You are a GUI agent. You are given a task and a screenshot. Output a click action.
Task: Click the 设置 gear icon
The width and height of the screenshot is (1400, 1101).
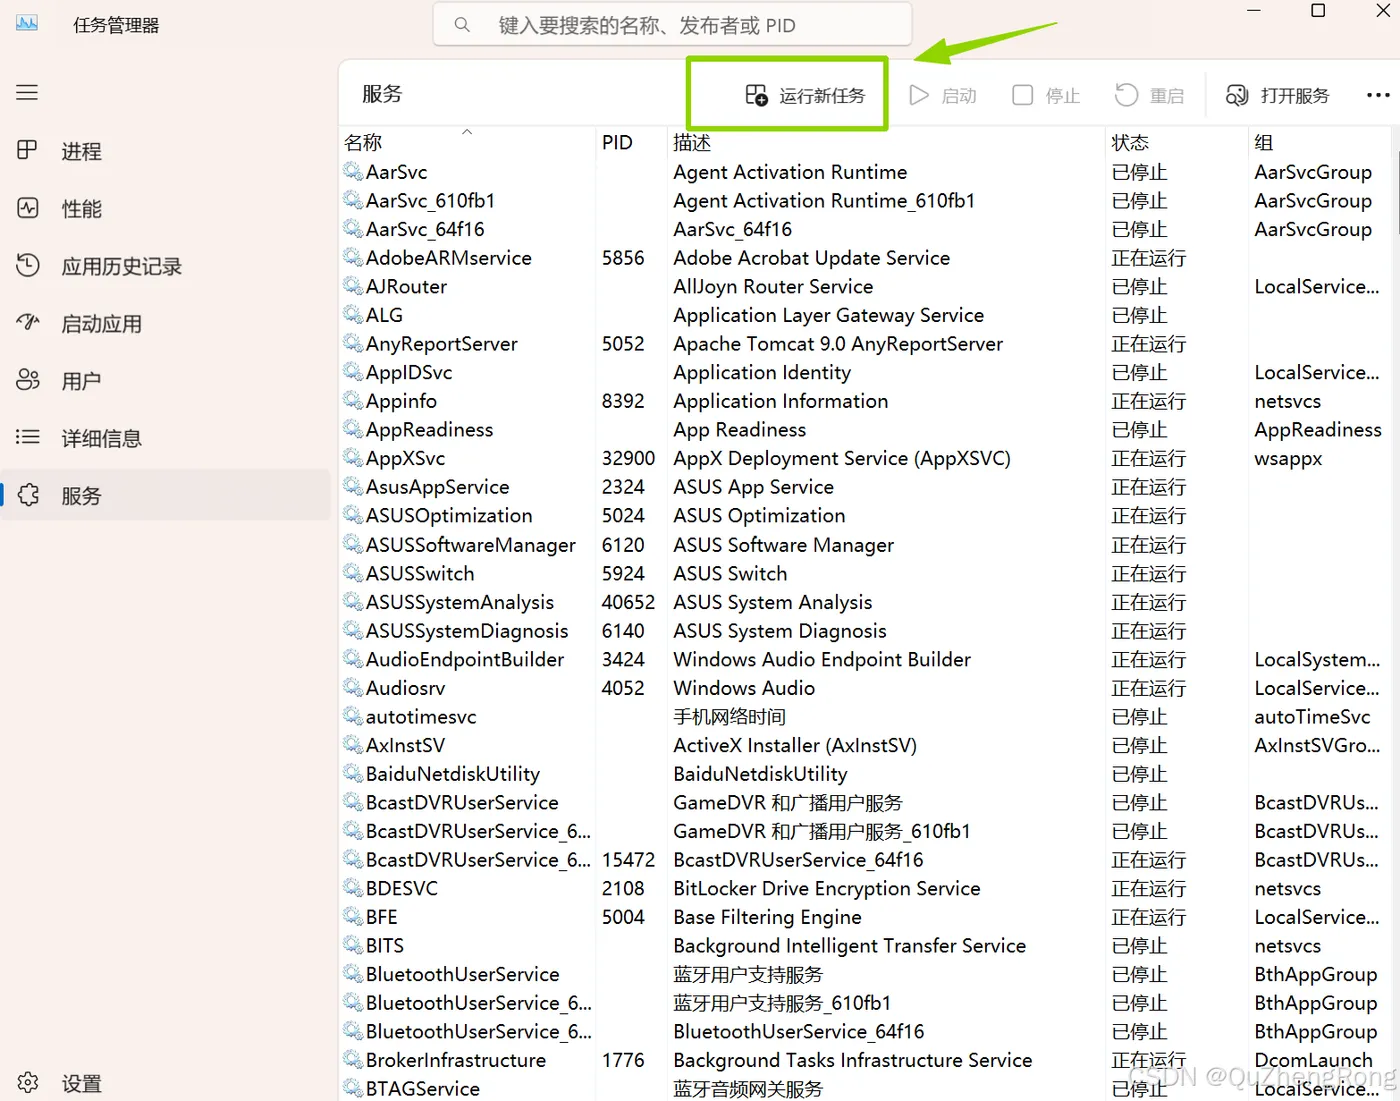[x=28, y=1082]
